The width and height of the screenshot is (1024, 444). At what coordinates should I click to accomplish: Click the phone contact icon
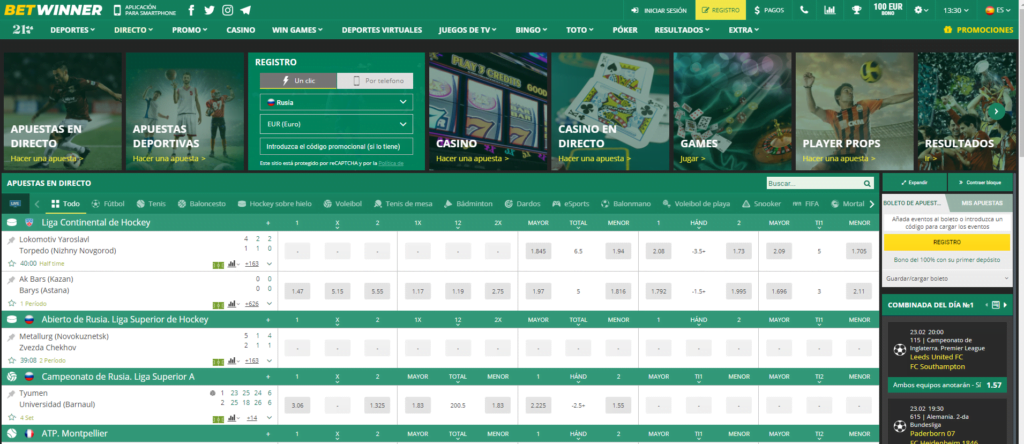[804, 10]
